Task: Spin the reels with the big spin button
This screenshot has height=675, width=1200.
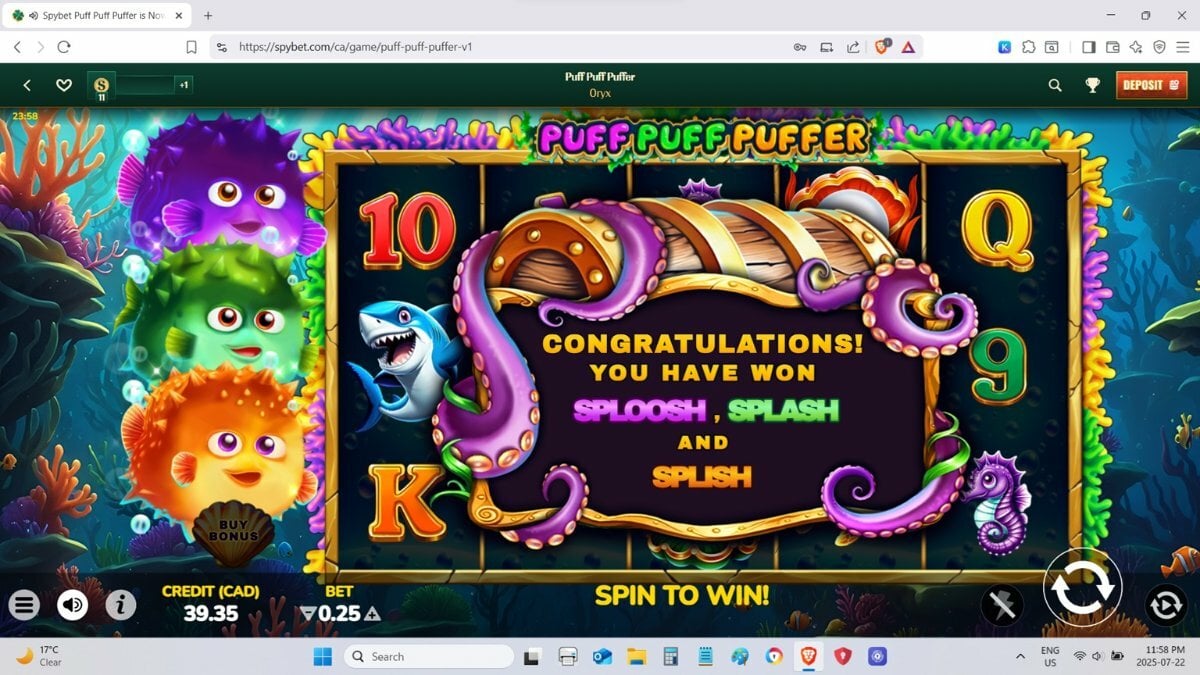Action: 1083,588
